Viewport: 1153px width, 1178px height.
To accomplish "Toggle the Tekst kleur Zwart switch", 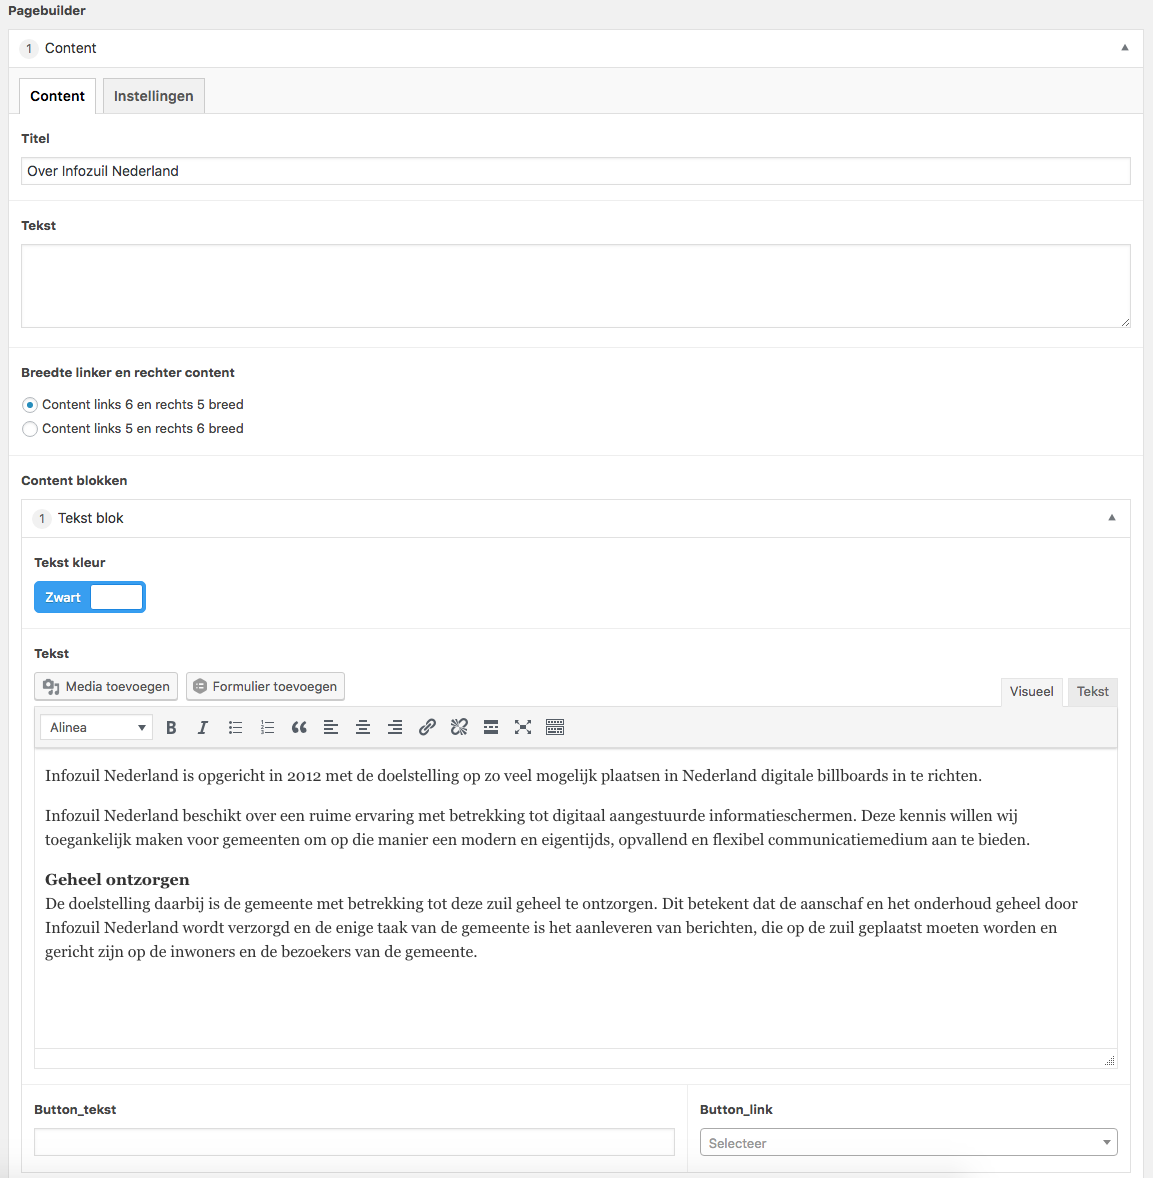I will tap(90, 597).
